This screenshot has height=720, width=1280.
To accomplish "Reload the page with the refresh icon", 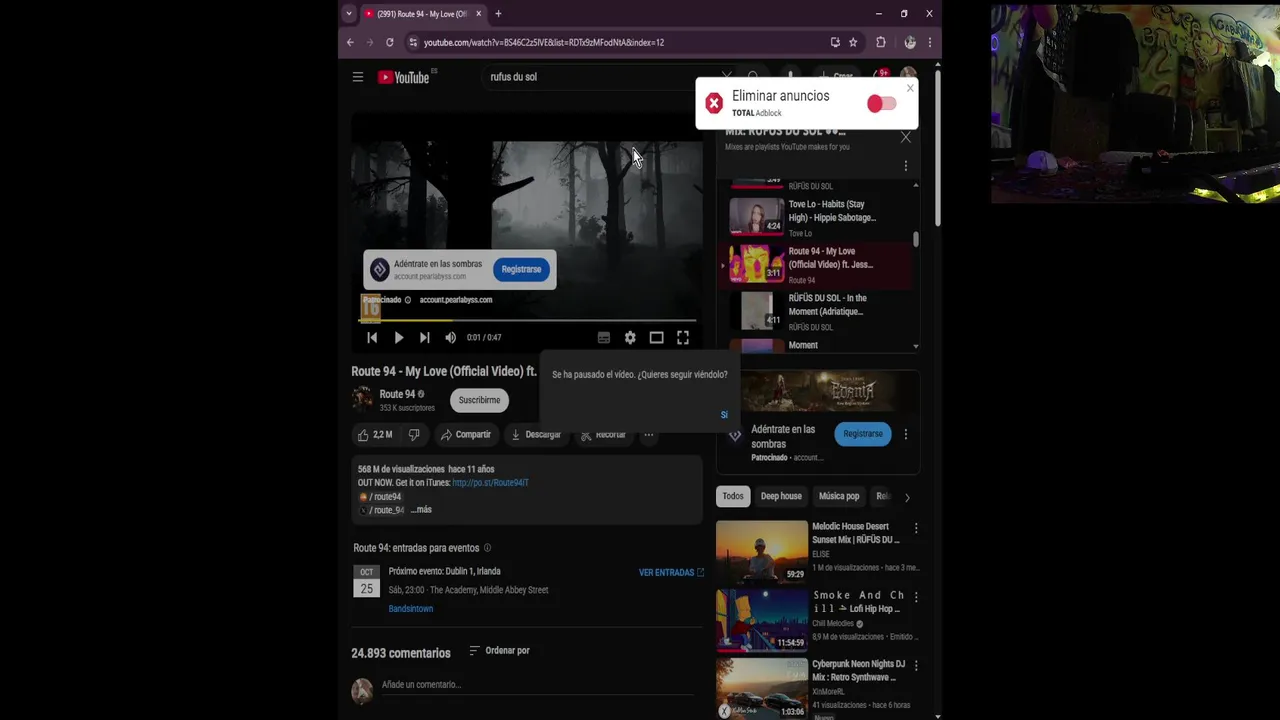I will 389,42.
